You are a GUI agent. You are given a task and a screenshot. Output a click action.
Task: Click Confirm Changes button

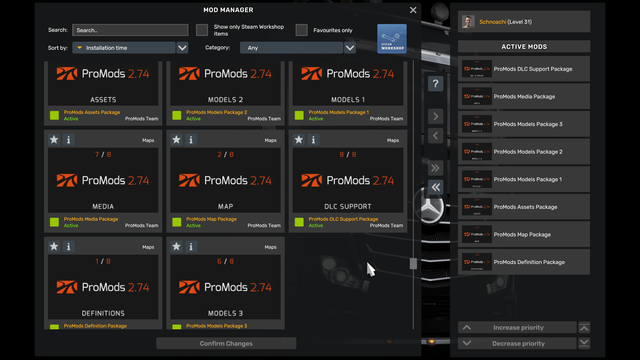pos(226,343)
